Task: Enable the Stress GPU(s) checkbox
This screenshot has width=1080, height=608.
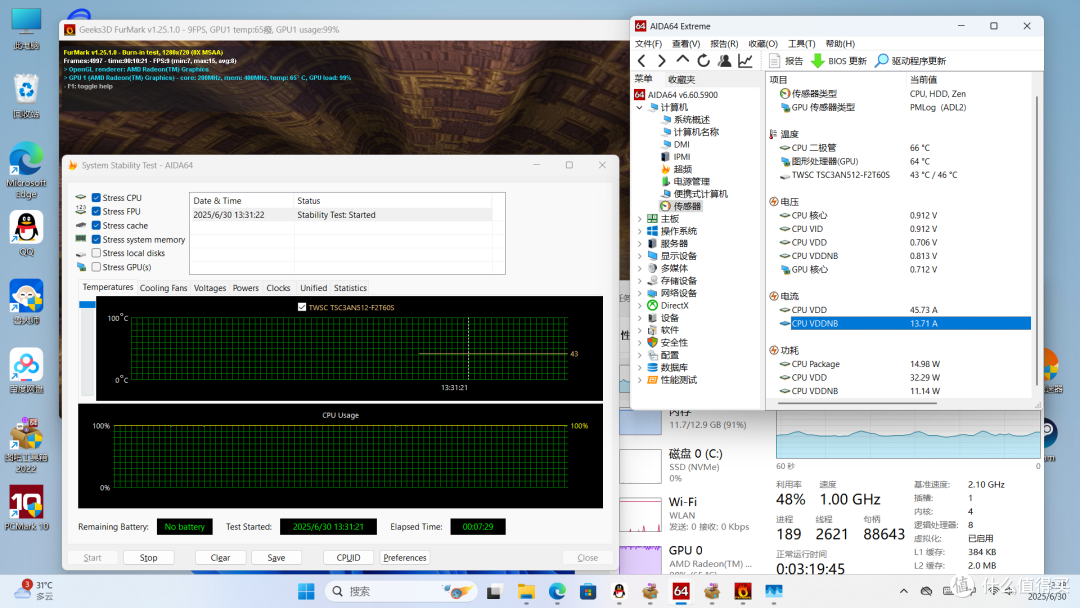Action: point(96,267)
